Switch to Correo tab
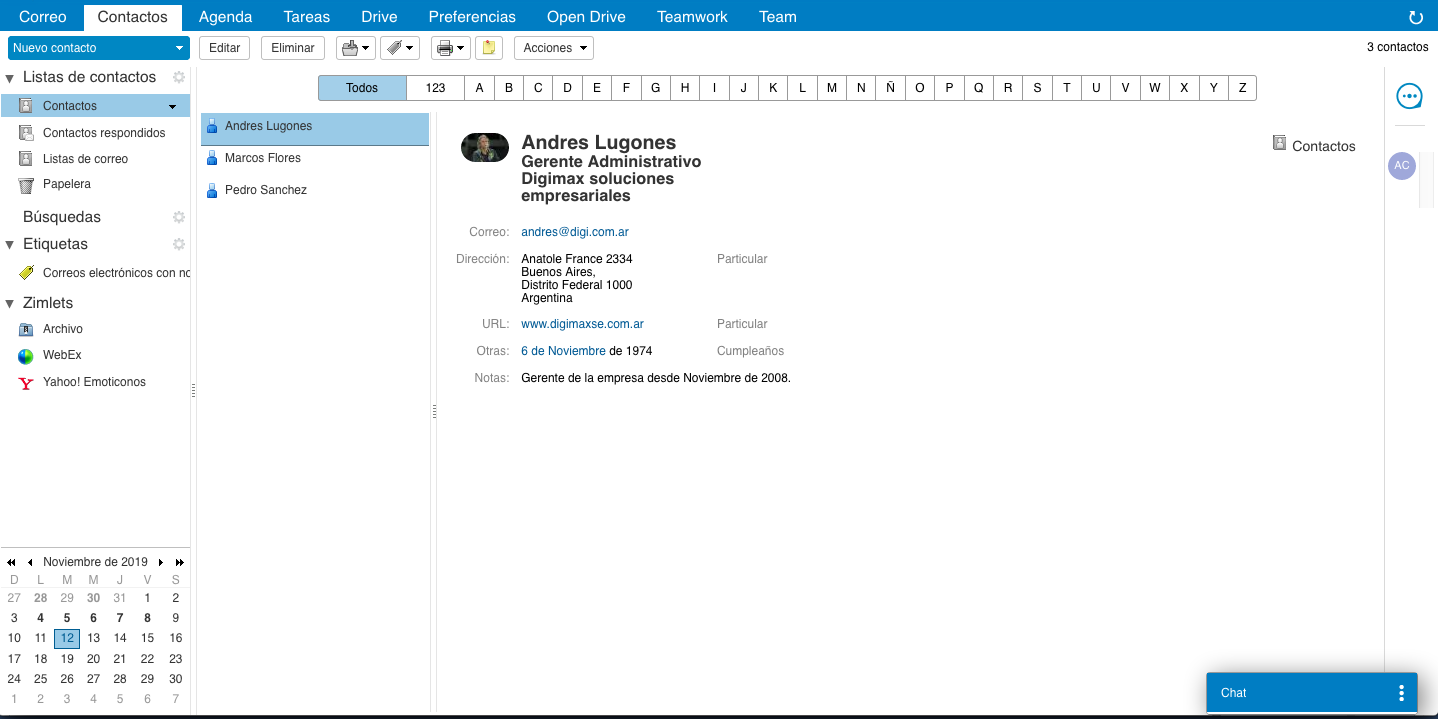This screenshot has height=719, width=1438. pos(43,17)
